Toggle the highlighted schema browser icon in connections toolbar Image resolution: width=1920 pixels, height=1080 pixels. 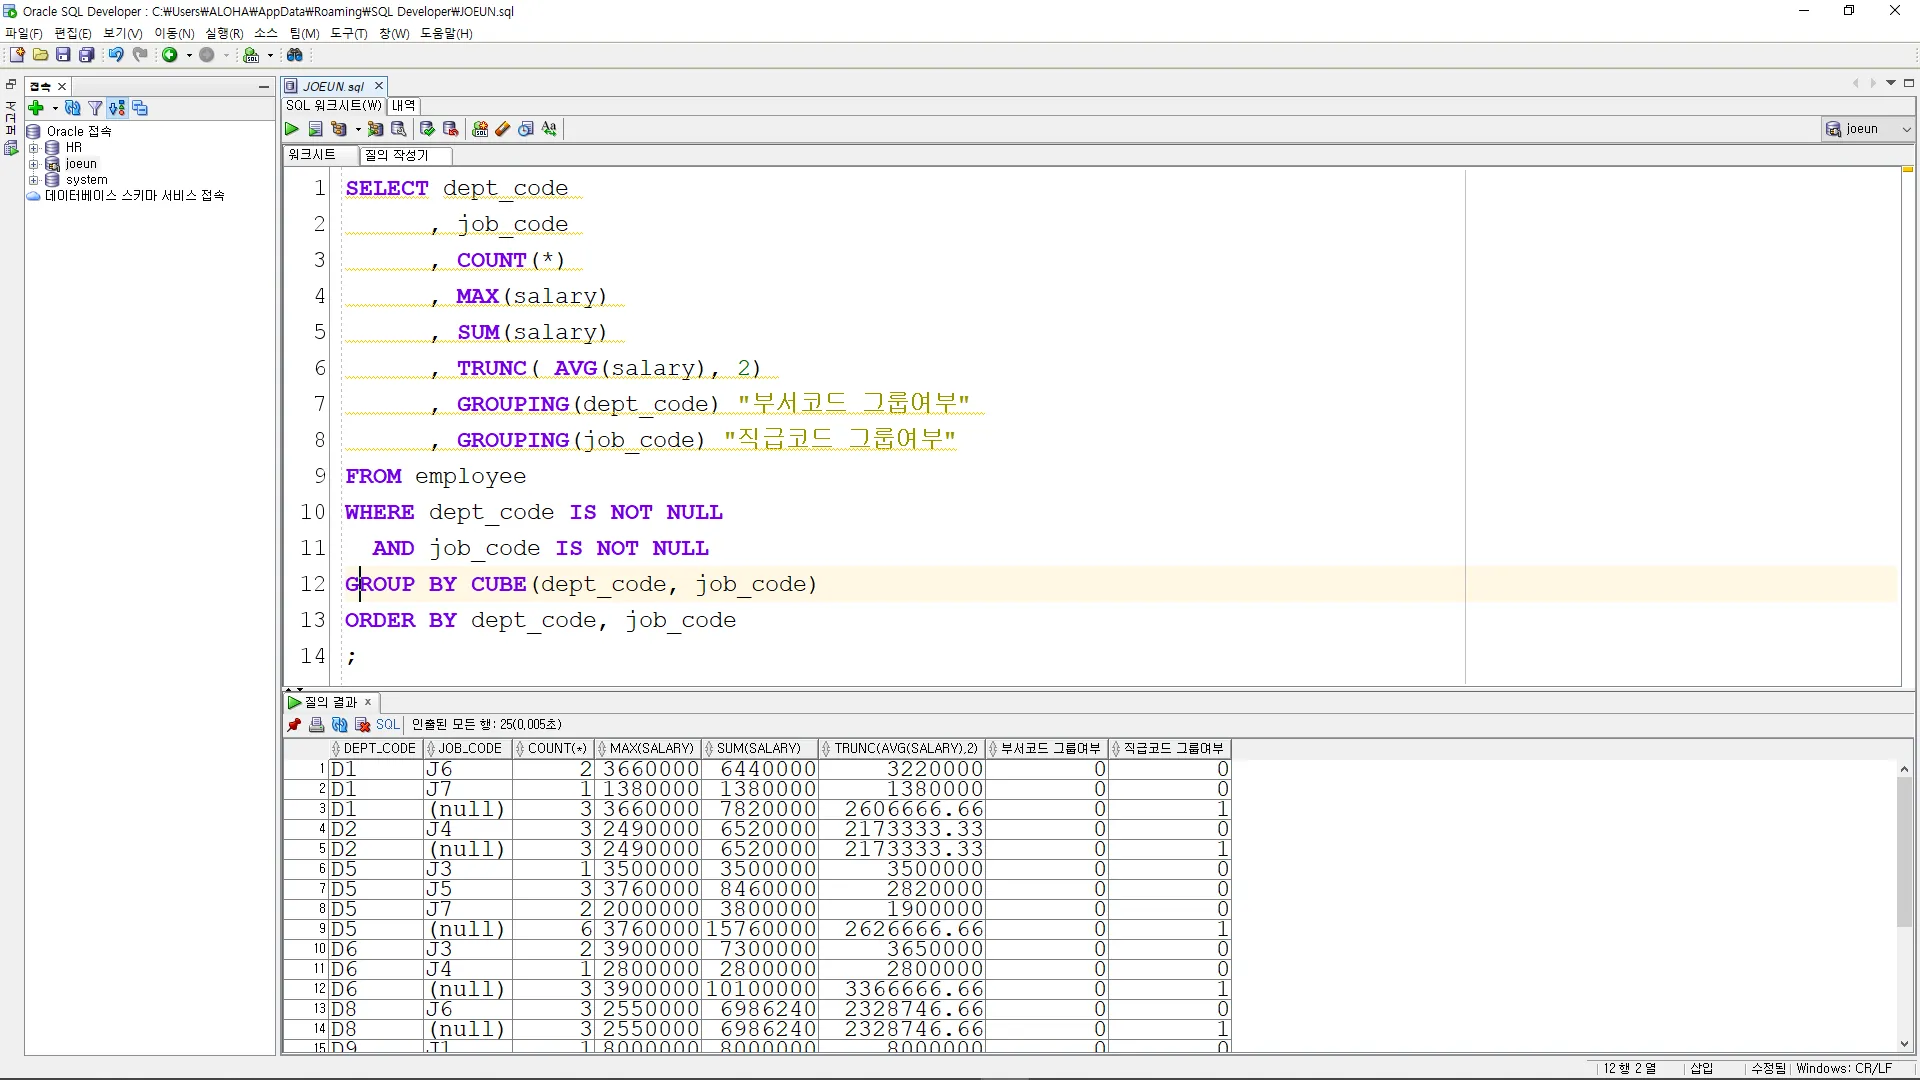117,108
